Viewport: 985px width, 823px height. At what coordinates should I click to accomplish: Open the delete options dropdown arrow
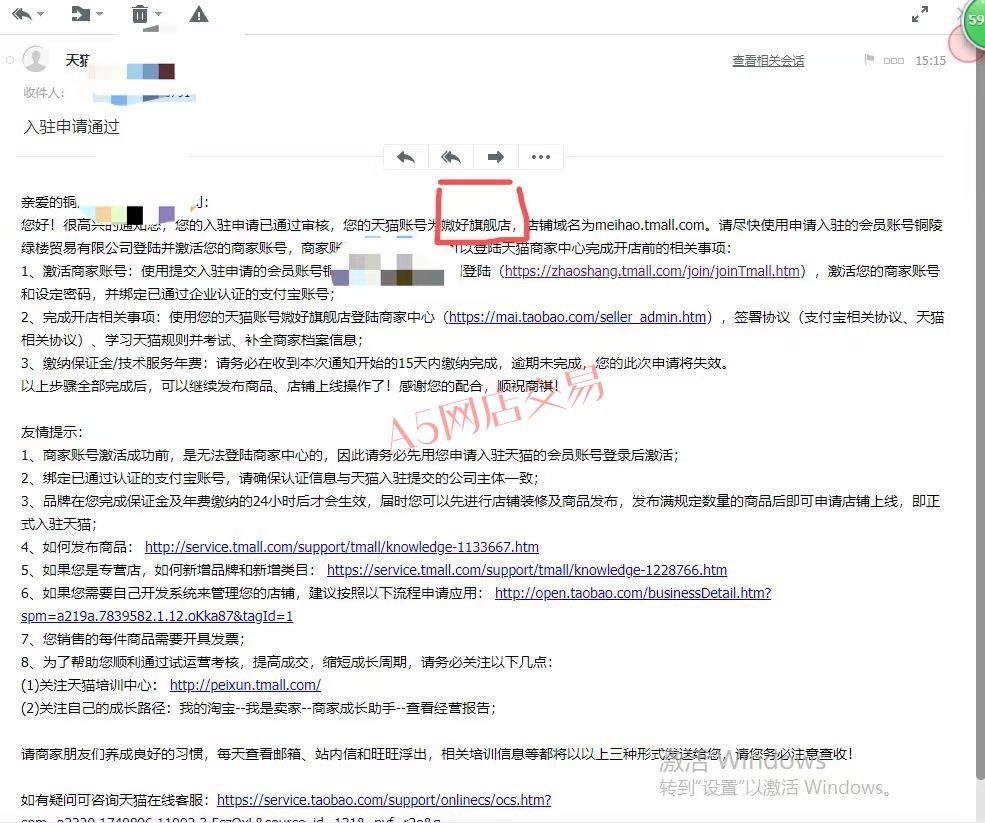[x=158, y=14]
